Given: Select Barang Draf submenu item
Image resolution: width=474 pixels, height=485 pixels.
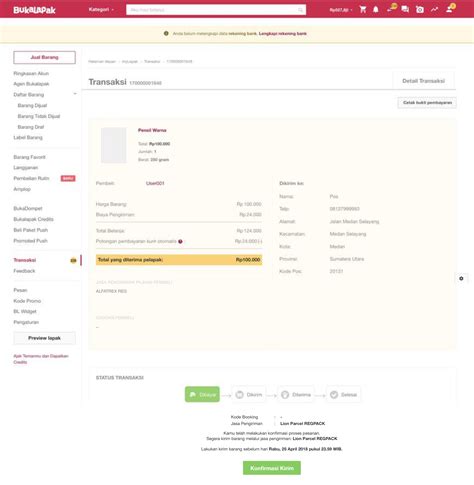Looking at the screenshot, I should coord(31,127).
